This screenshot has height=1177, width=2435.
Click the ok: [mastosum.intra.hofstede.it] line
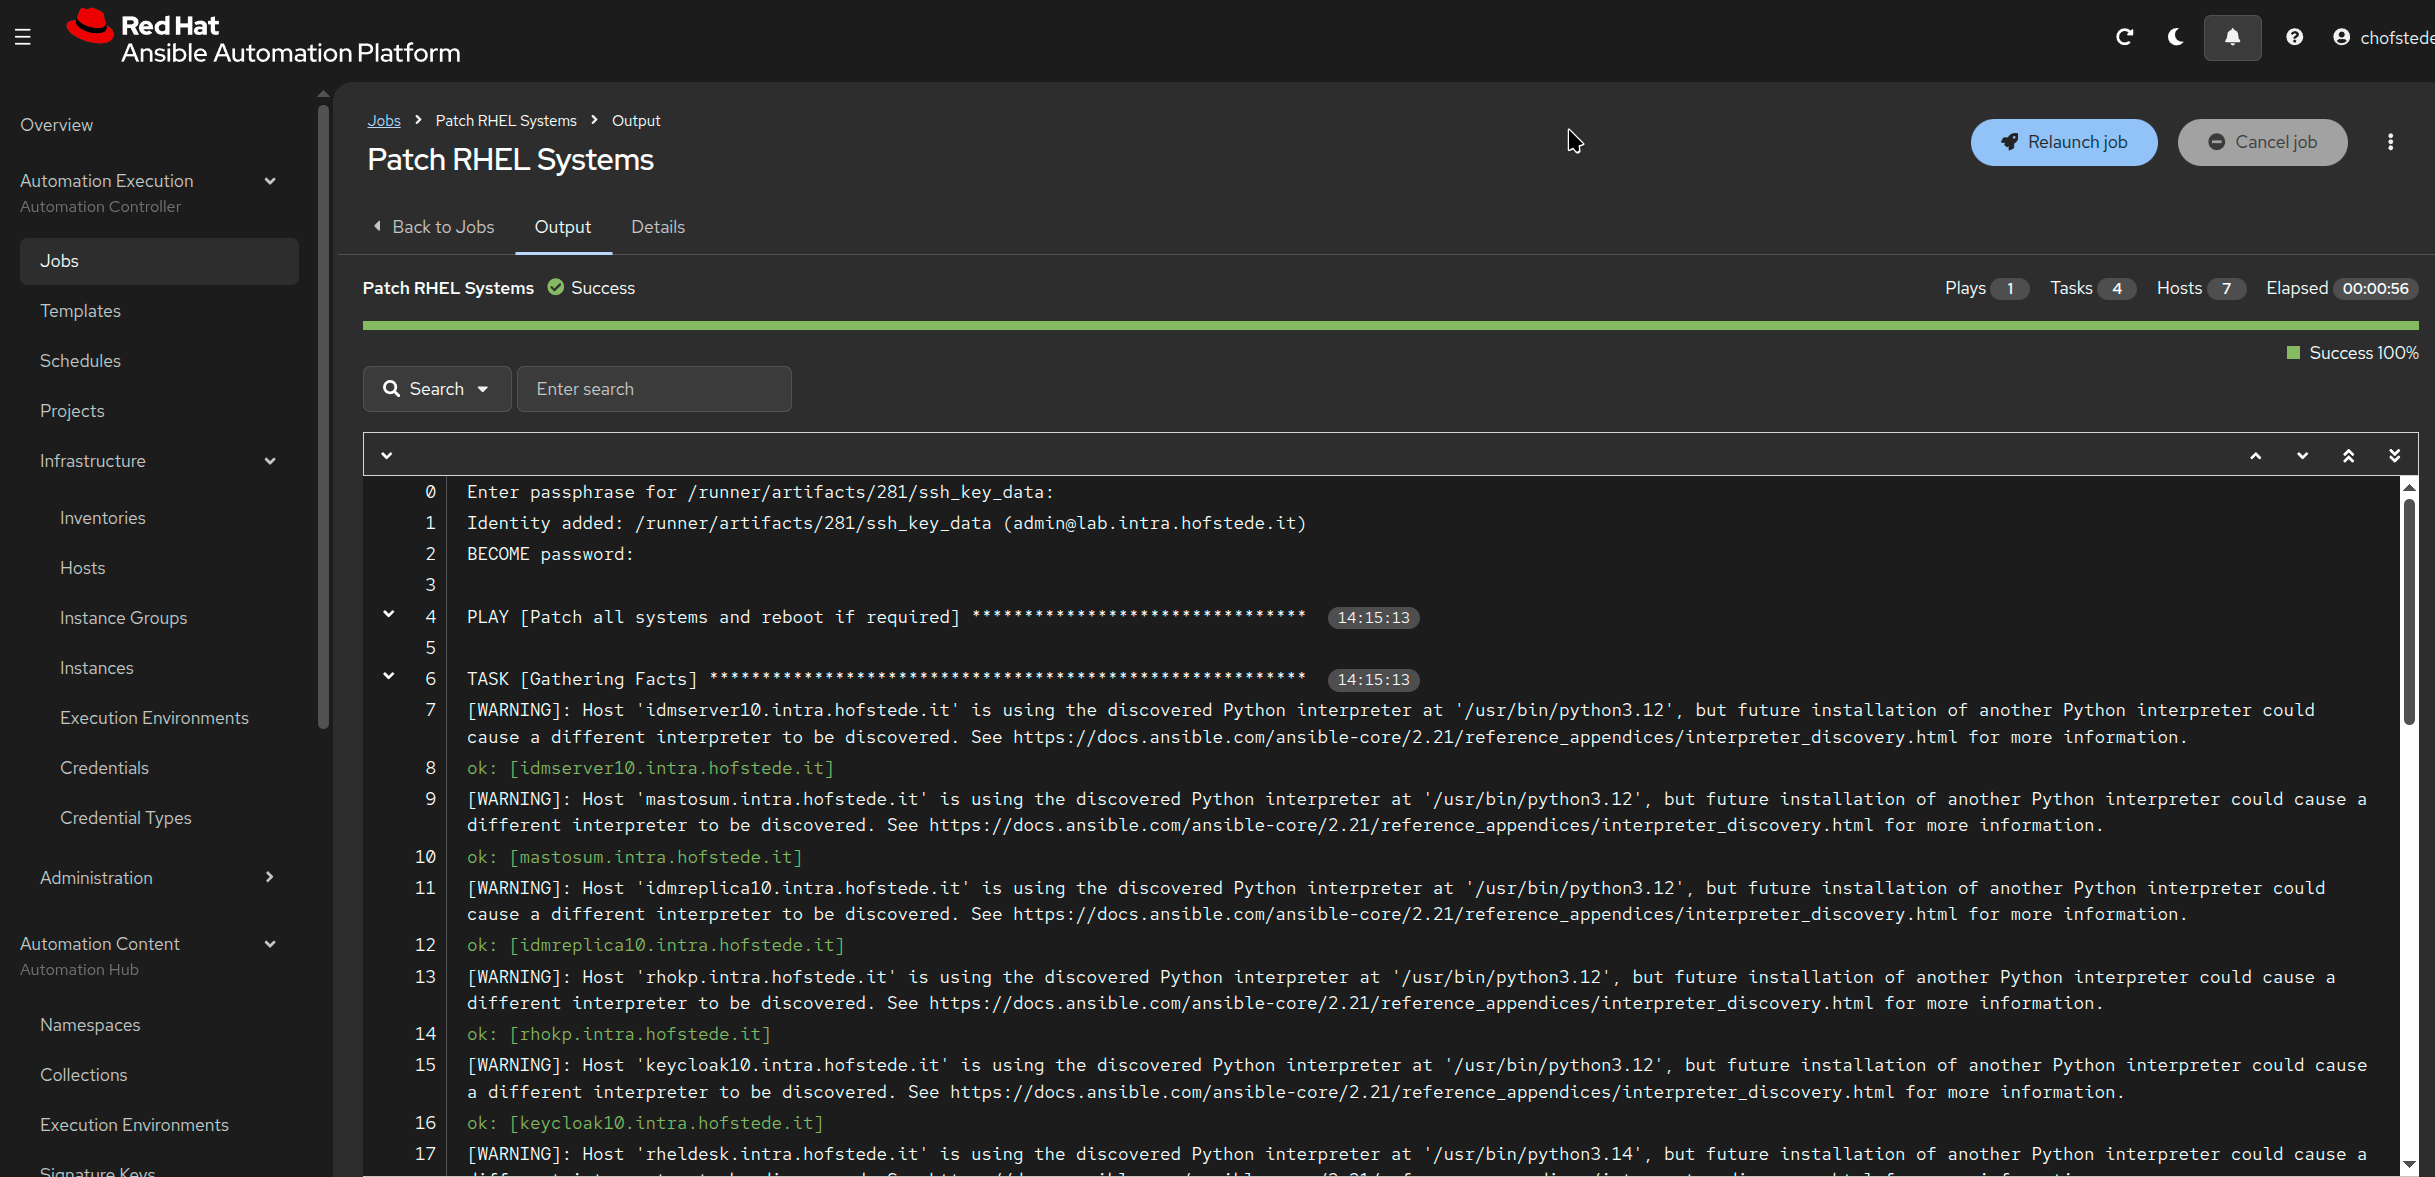[634, 857]
